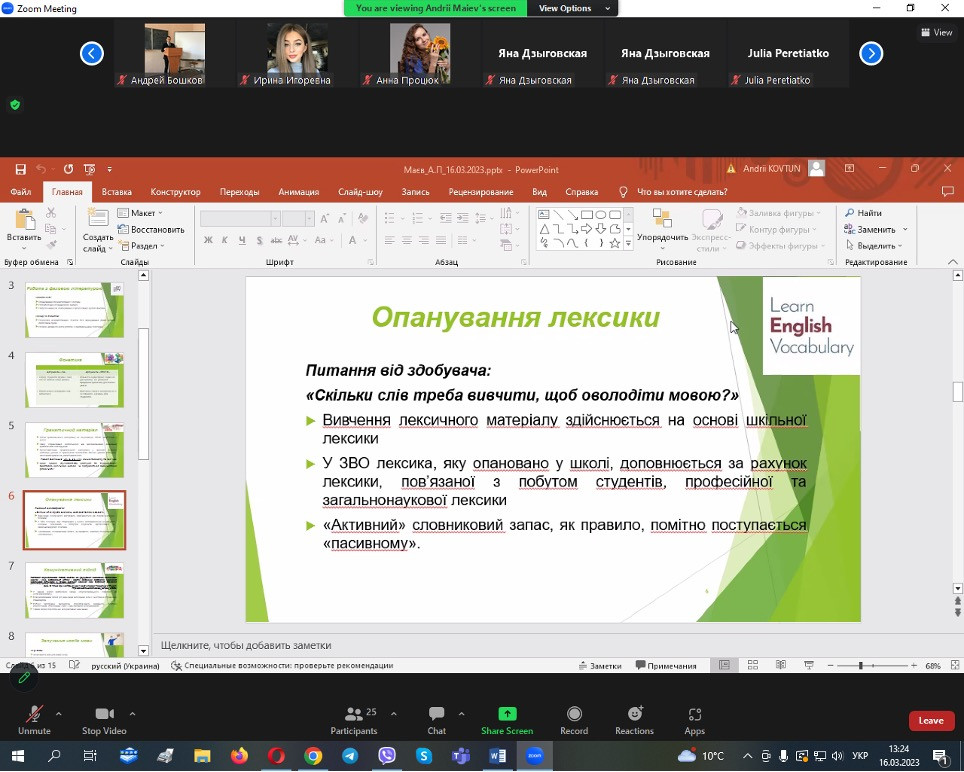Screen dimensions: 964x772
Task: Switch to the Анимация ribbon tab
Action: pos(298,192)
